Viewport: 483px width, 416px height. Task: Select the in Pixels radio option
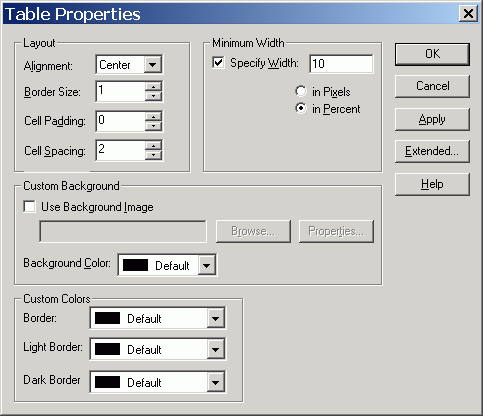coord(301,91)
